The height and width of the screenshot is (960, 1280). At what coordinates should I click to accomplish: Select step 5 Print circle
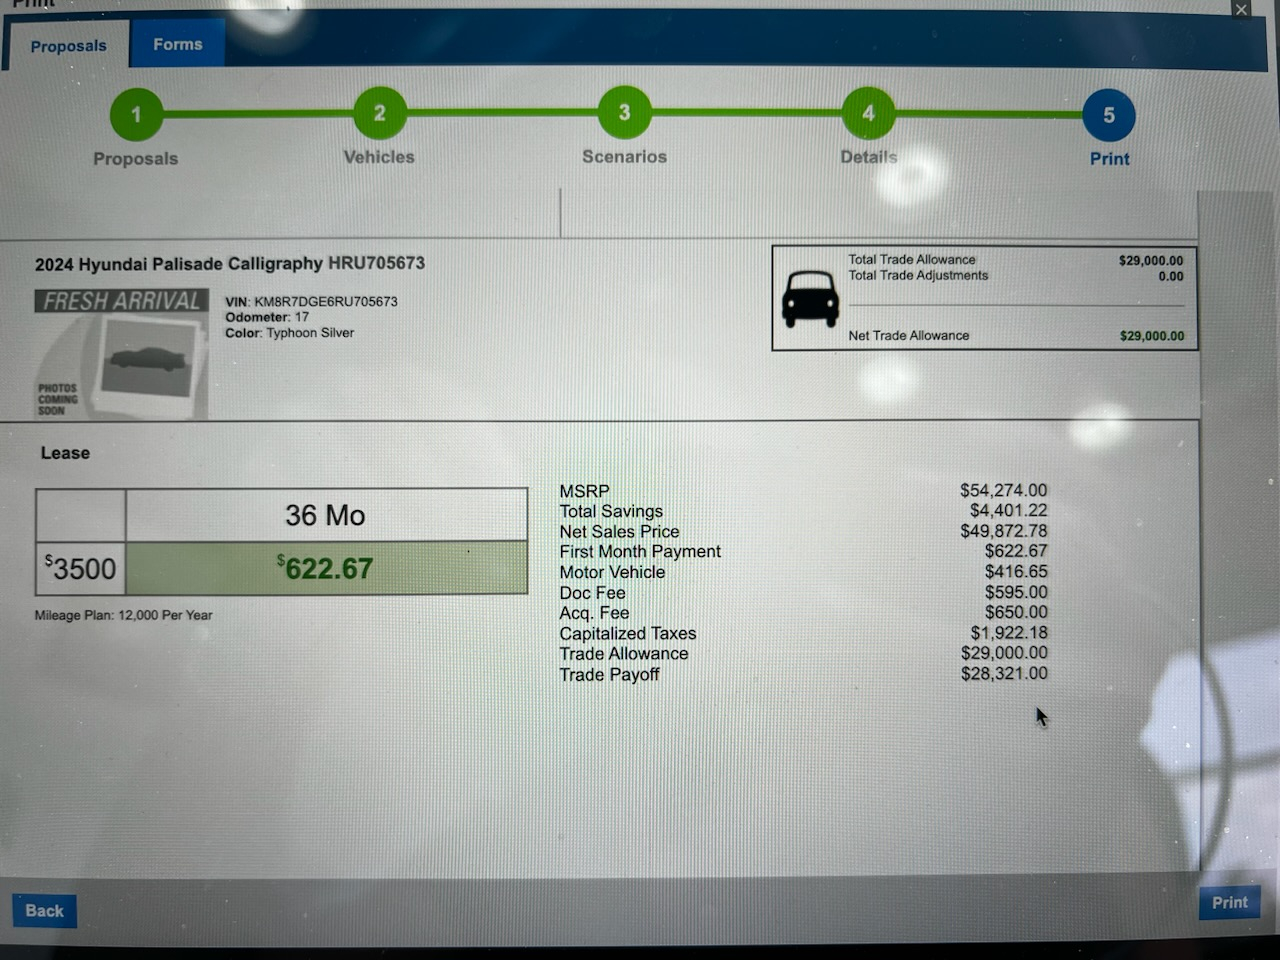click(x=1109, y=115)
